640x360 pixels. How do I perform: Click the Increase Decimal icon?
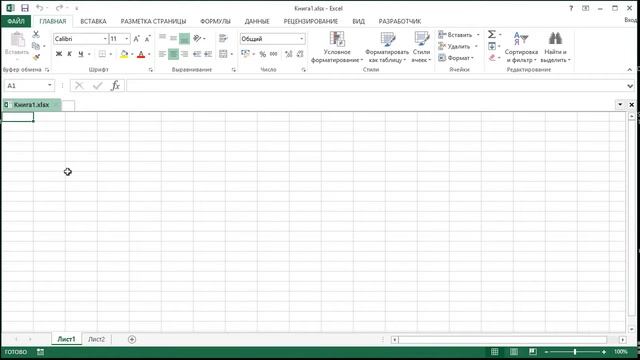click(x=289, y=54)
